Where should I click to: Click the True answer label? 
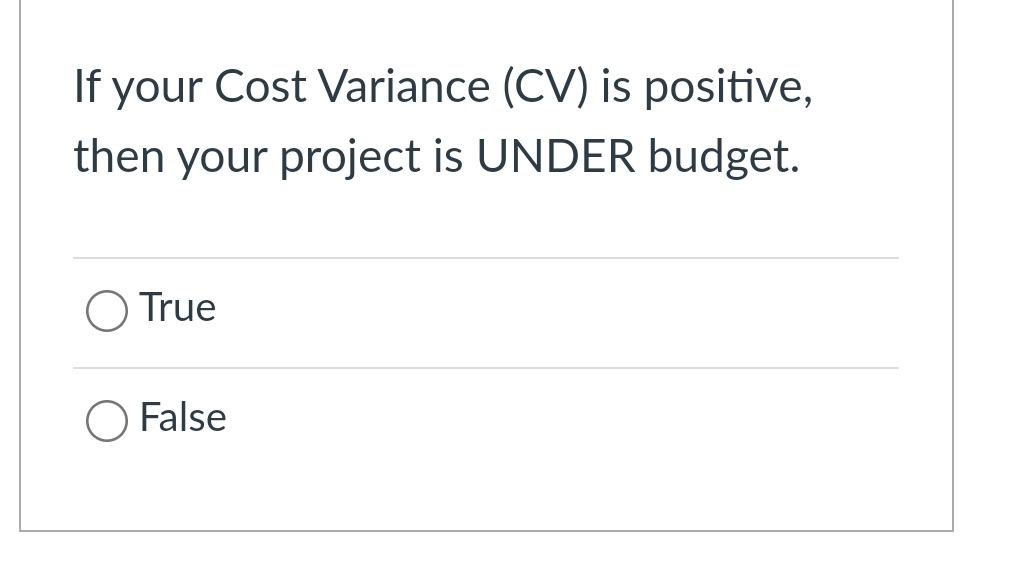[177, 308]
